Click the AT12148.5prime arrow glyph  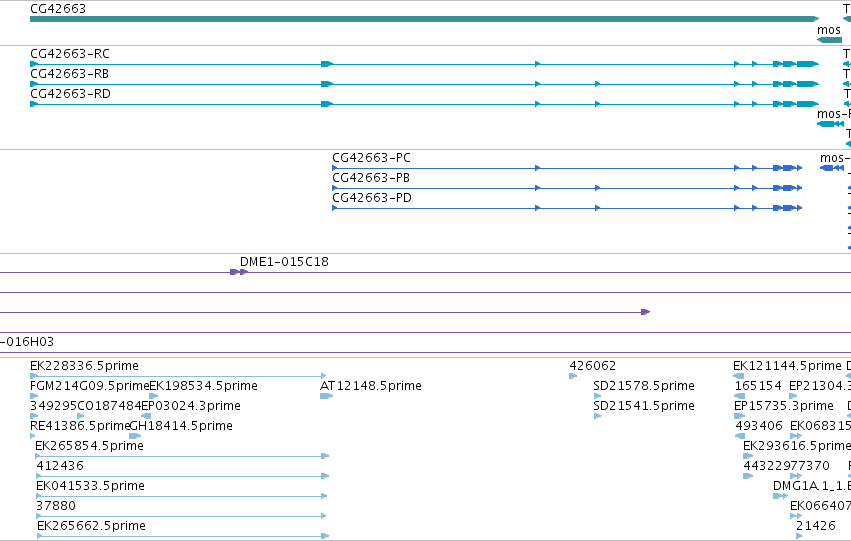(x=326, y=396)
